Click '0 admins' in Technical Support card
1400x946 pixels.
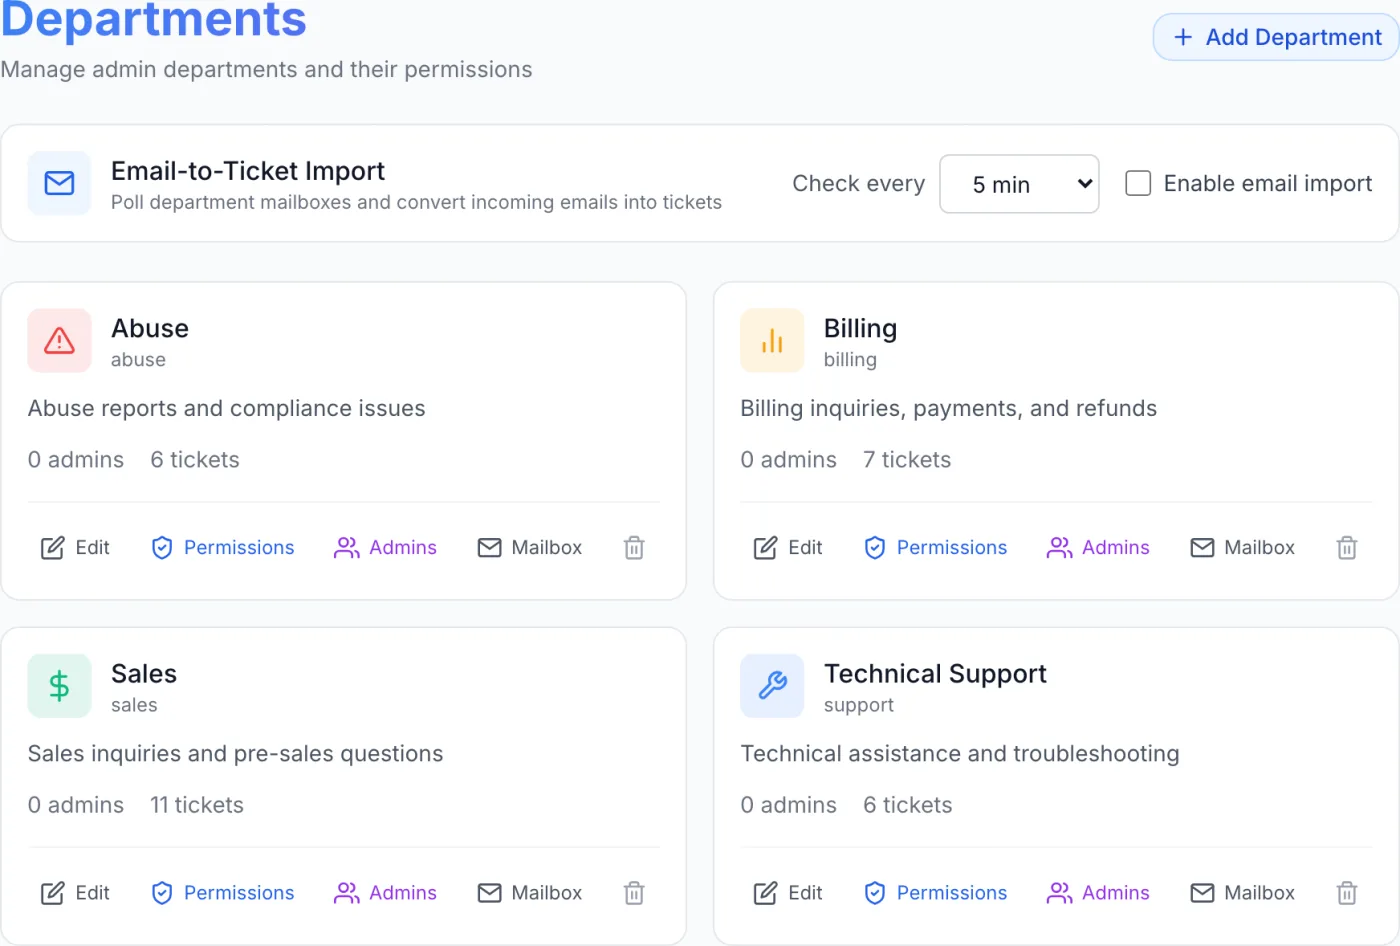pos(789,805)
